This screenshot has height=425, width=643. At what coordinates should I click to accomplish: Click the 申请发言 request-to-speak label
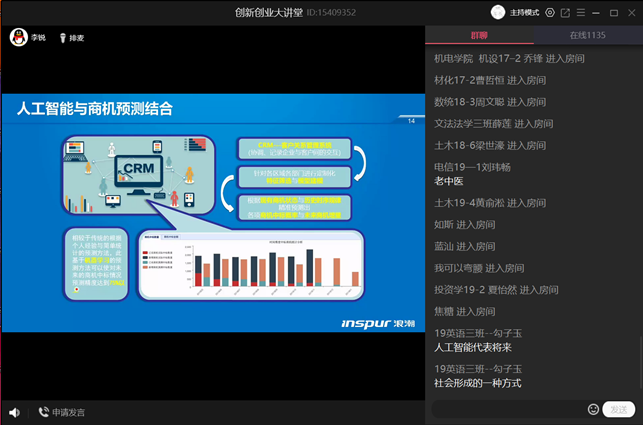(69, 412)
